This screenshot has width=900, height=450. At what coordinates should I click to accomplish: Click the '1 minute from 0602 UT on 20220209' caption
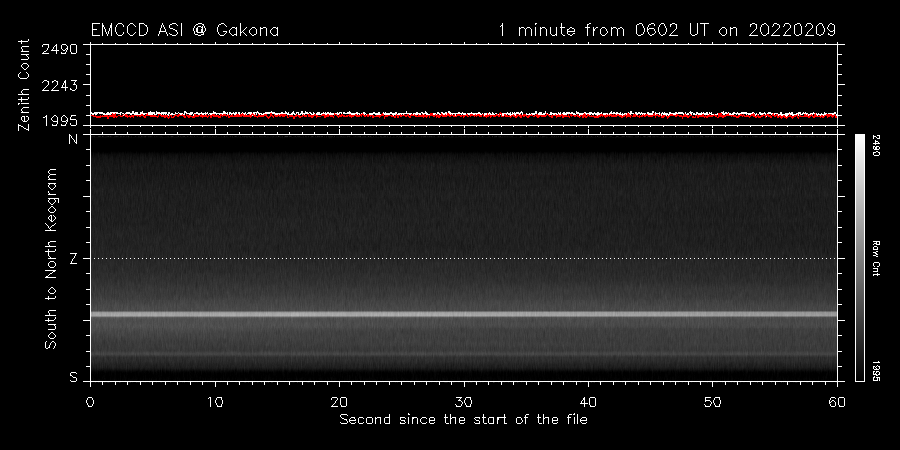click(667, 30)
